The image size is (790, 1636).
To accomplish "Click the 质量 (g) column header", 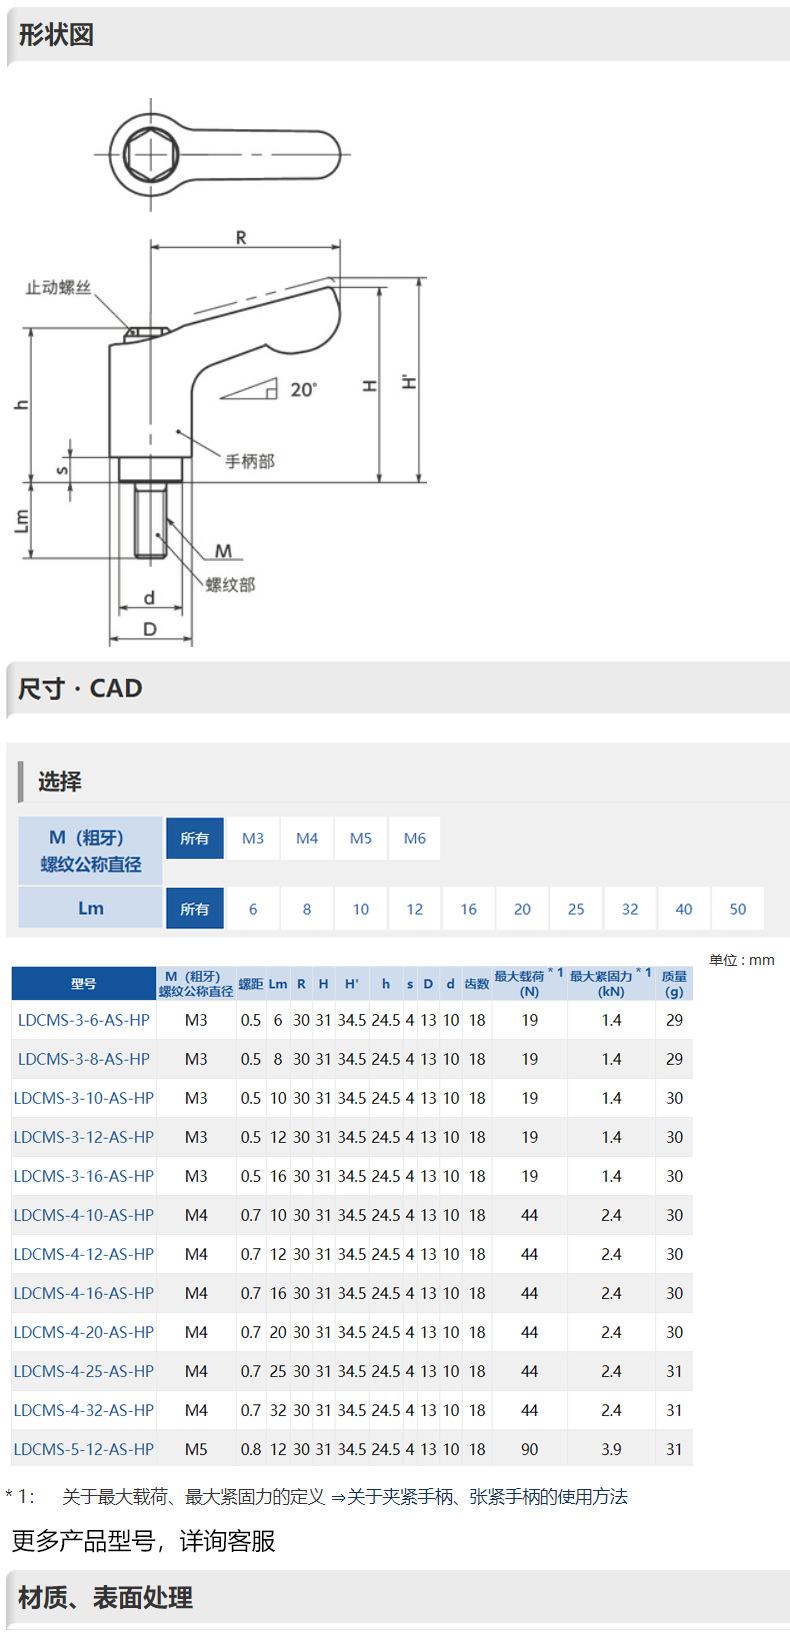I will point(674,984).
